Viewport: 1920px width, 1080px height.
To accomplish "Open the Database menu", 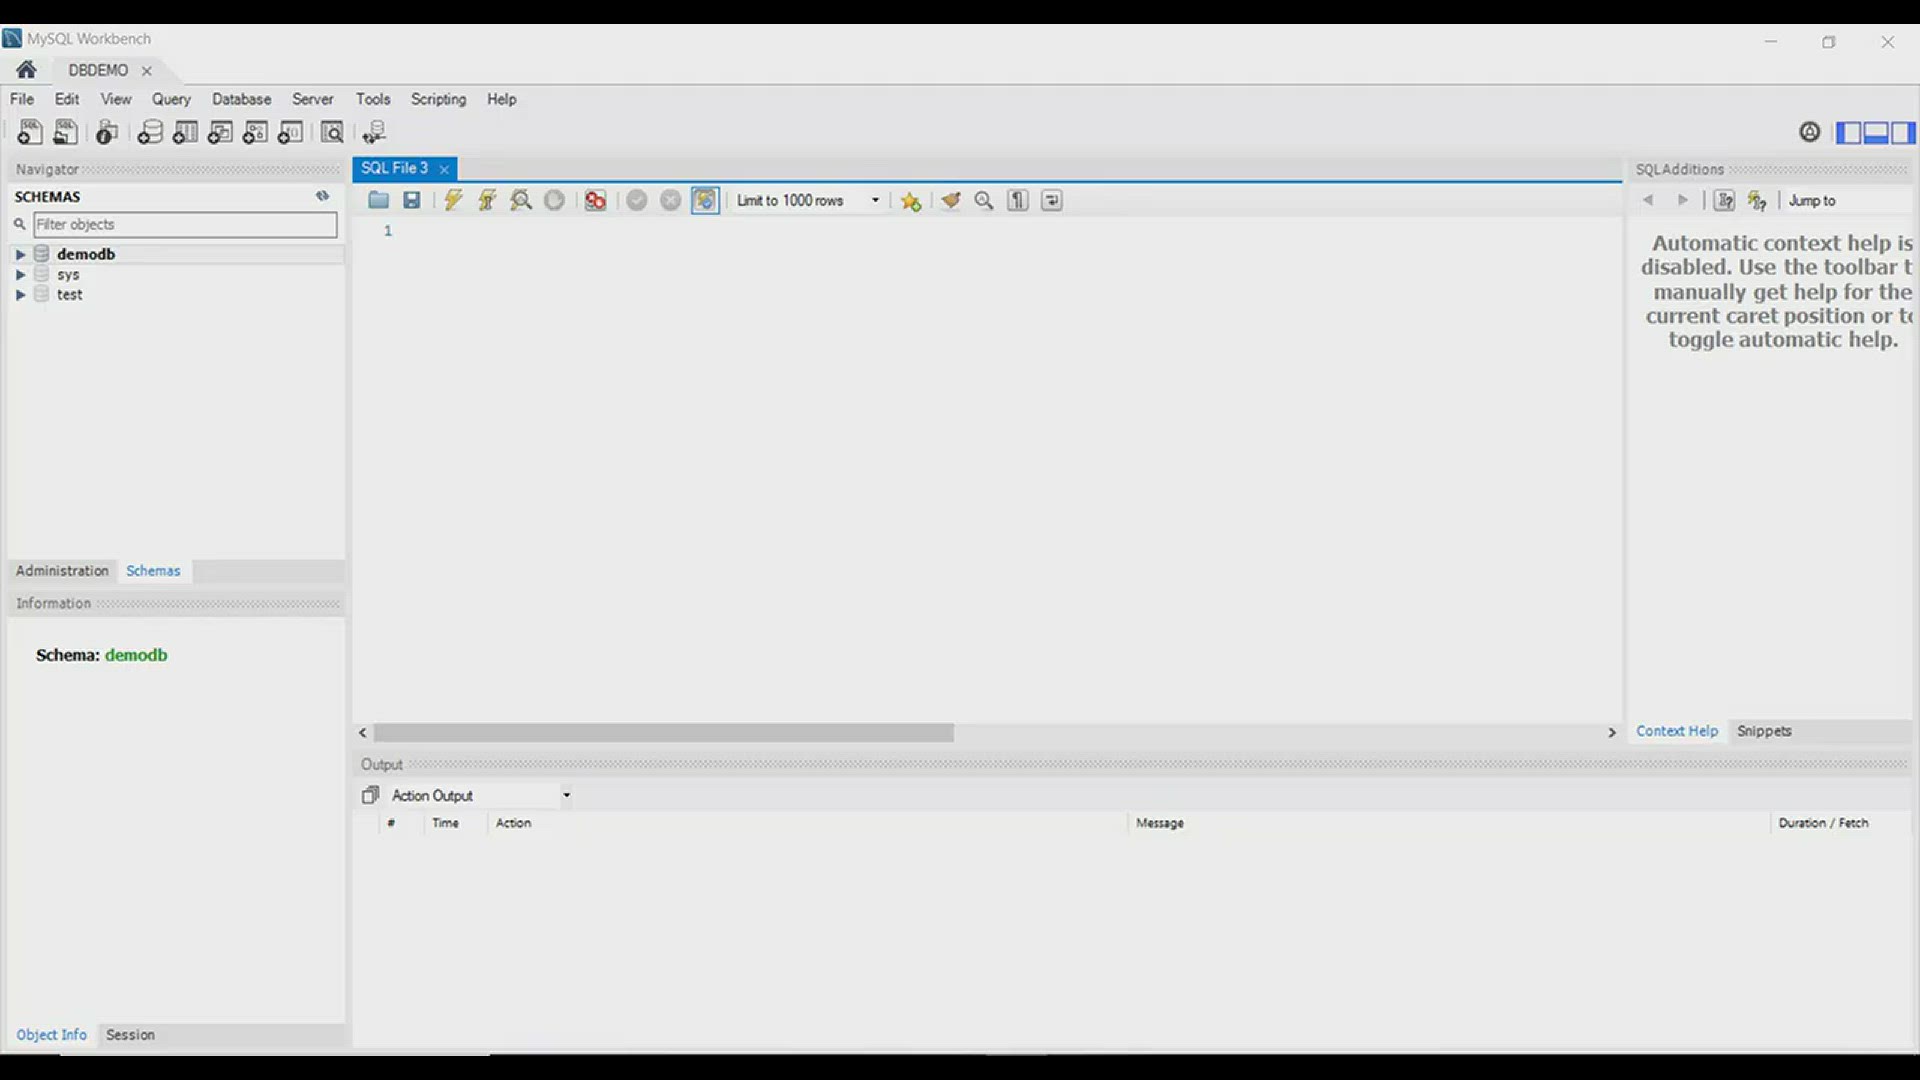I will pos(241,99).
